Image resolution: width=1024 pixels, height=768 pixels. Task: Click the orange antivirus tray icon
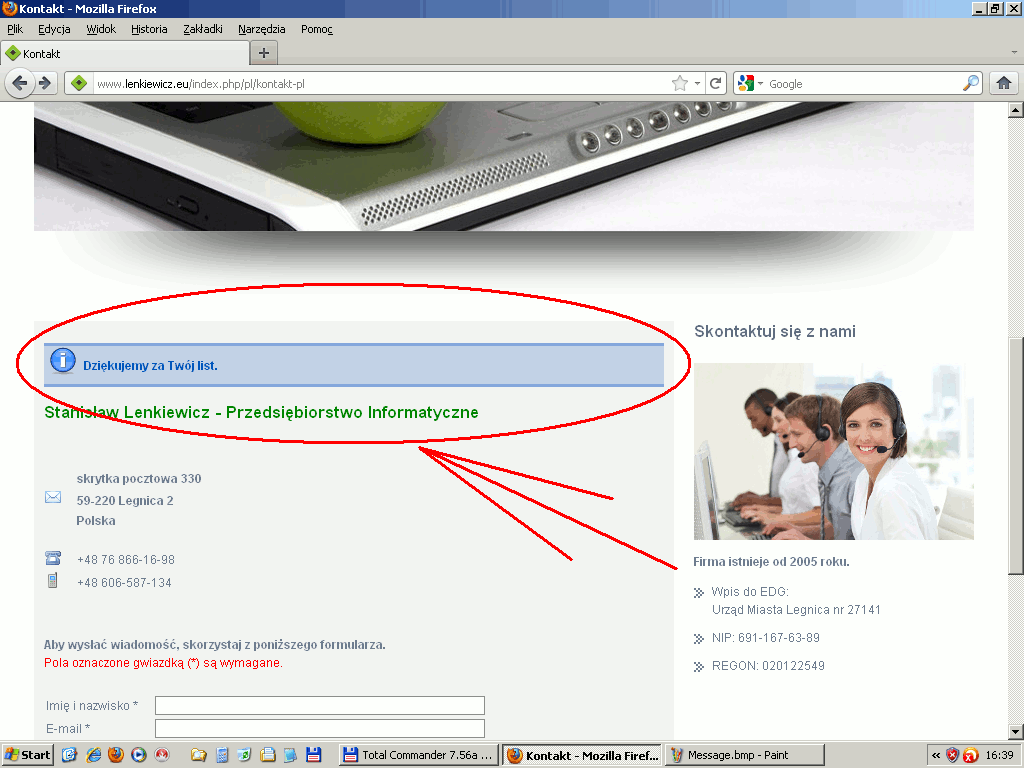pos(970,755)
